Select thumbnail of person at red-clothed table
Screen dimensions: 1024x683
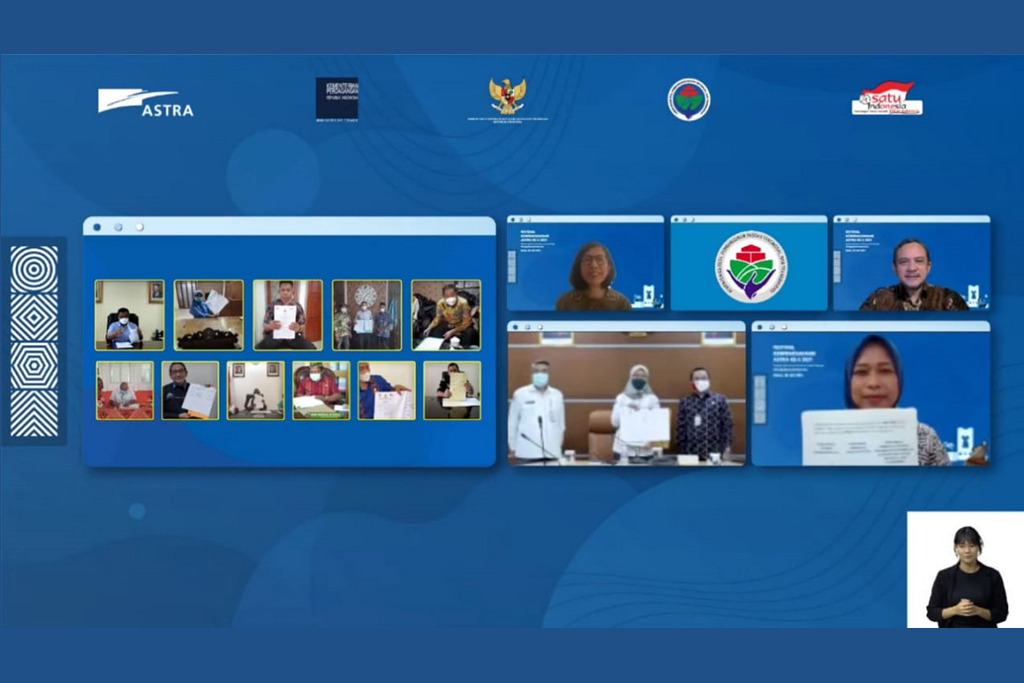coord(125,390)
